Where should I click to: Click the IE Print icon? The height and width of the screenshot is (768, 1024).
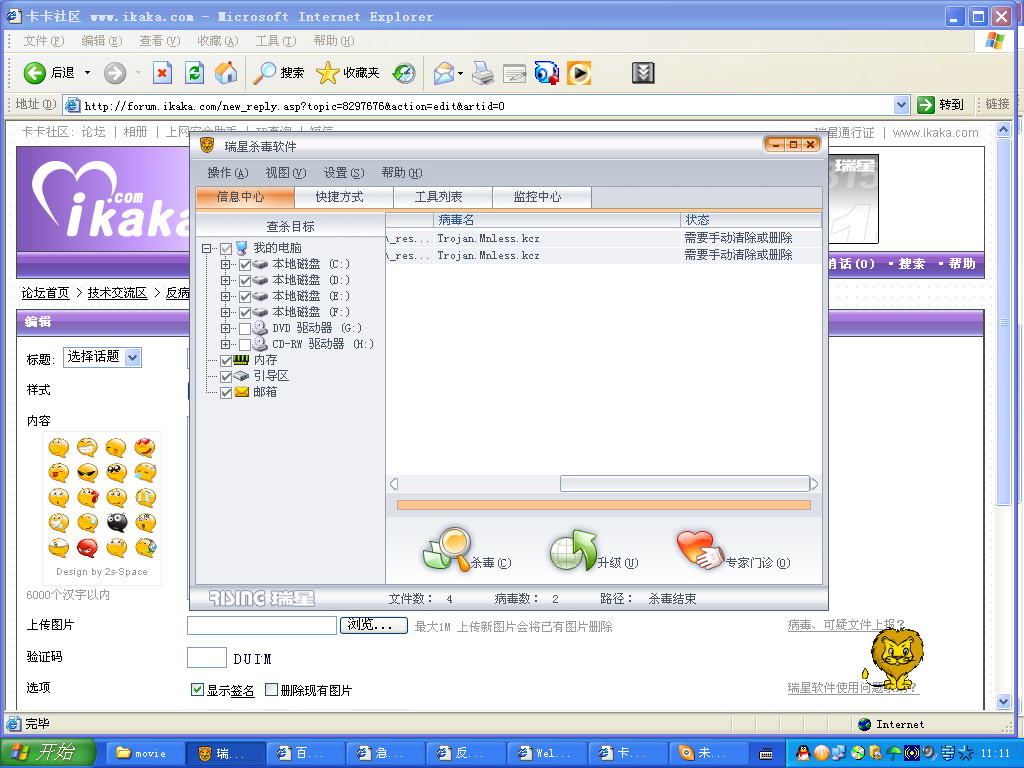[x=483, y=72]
